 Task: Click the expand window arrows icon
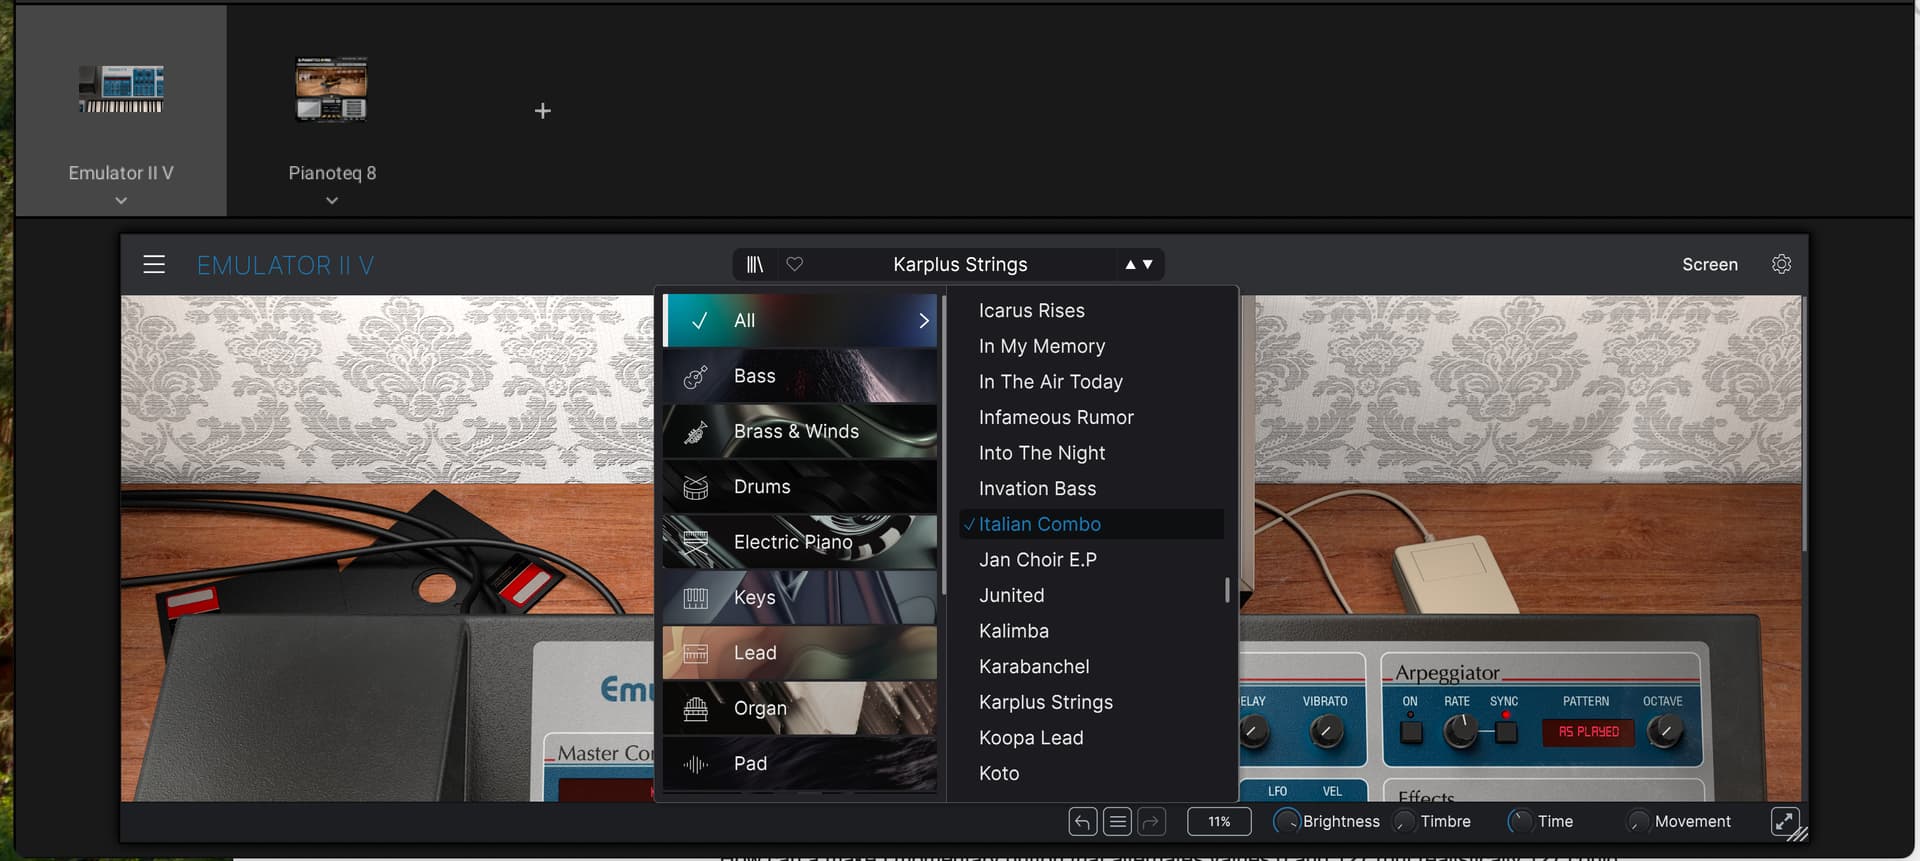click(x=1784, y=822)
